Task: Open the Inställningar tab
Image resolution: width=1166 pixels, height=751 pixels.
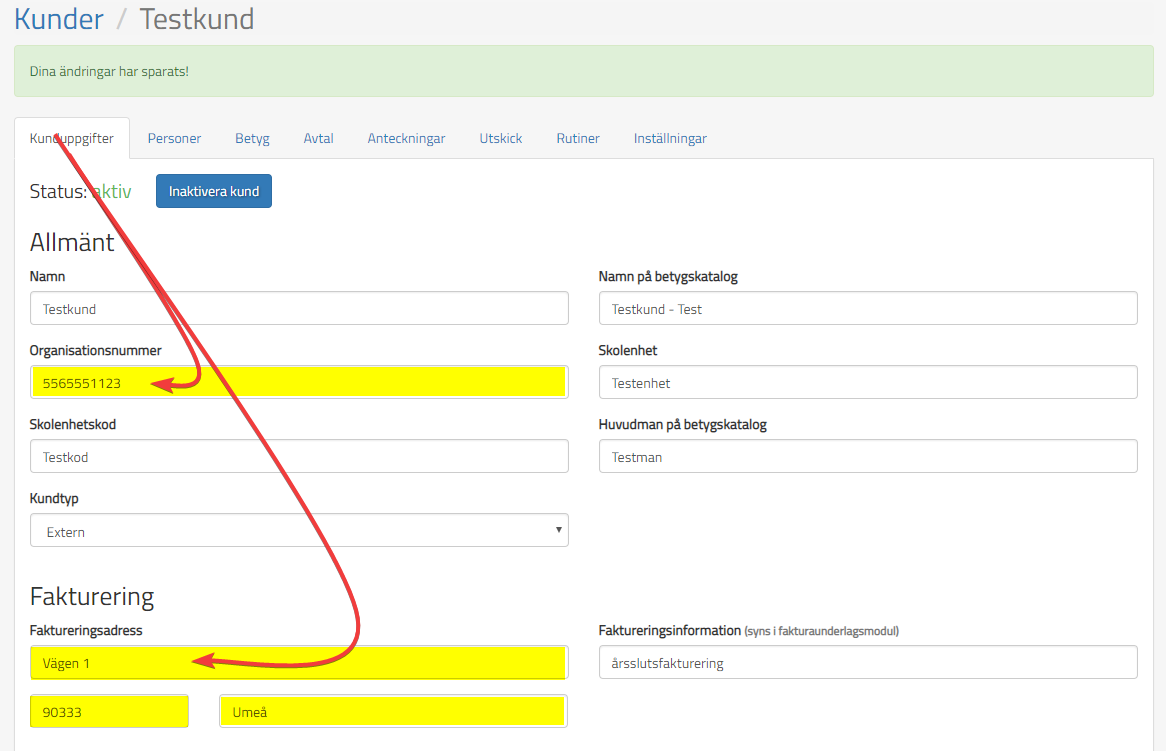Action: (x=670, y=138)
